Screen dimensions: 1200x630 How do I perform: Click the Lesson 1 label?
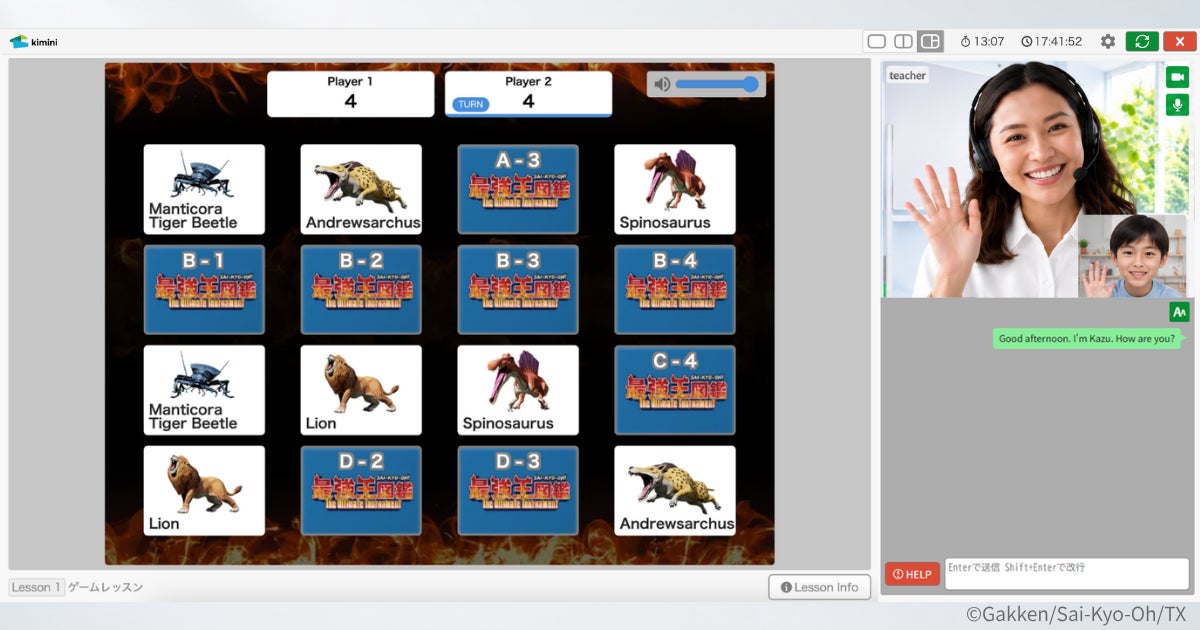click(x=37, y=587)
